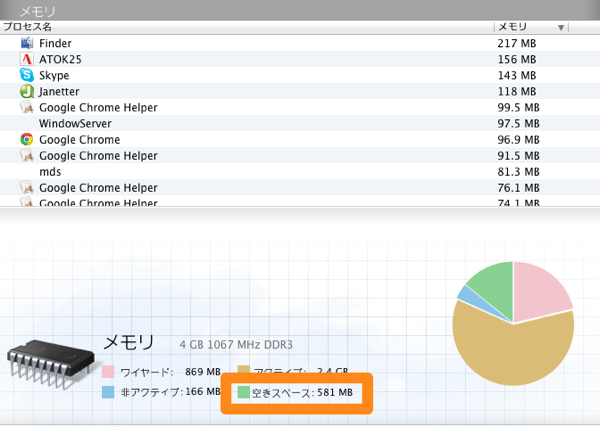Screen dimensions: 600x427
Task: Click the ワイヤード 869 MB value
Action: pyautogui.click(x=203, y=372)
